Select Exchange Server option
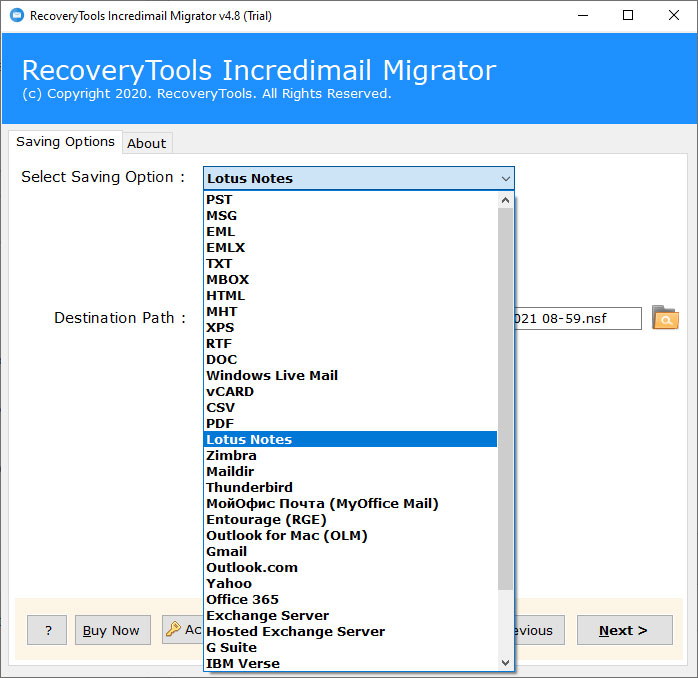698x678 pixels. [x=350, y=616]
